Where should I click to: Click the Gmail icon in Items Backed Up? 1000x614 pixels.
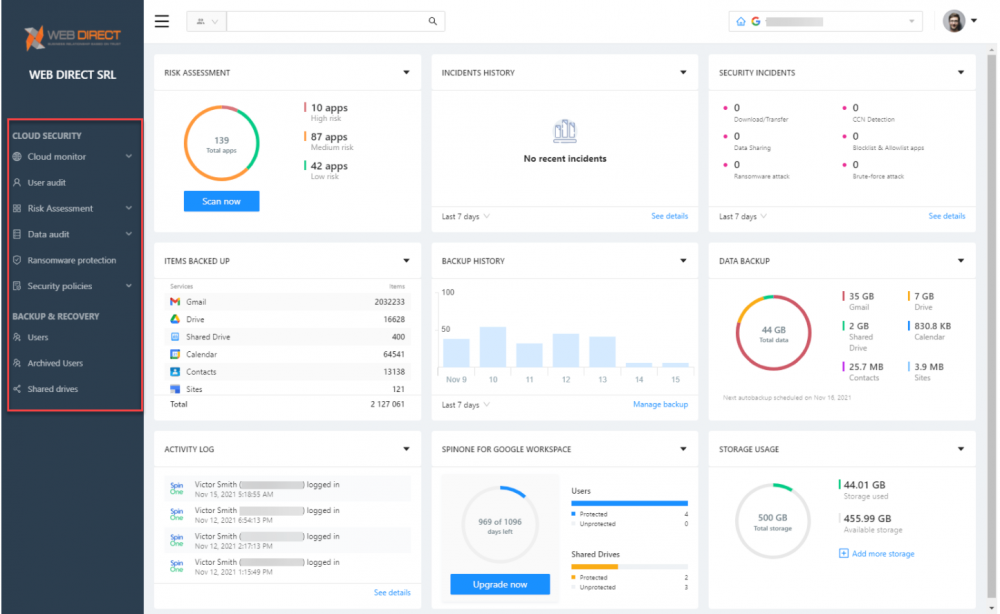coord(175,302)
